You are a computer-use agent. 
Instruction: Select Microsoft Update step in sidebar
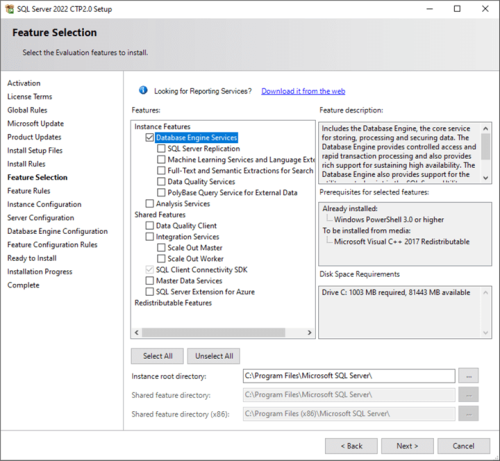point(35,123)
